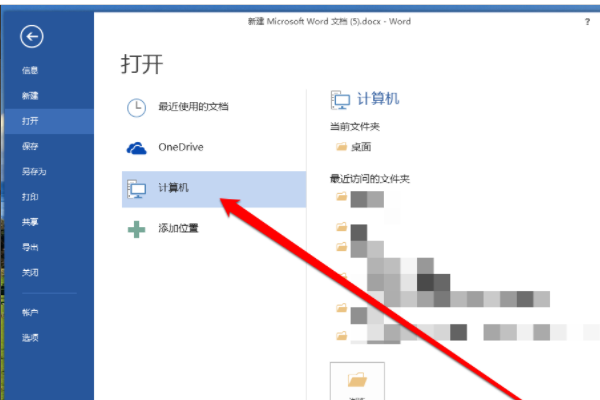This screenshot has height=400, width=600.
Task: Select 导出 in the sidebar
Action: coord(30,247)
